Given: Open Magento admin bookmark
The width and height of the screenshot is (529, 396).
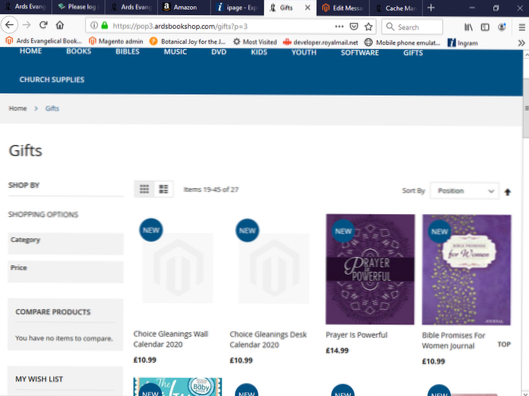Looking at the screenshot, I should pos(116,41).
